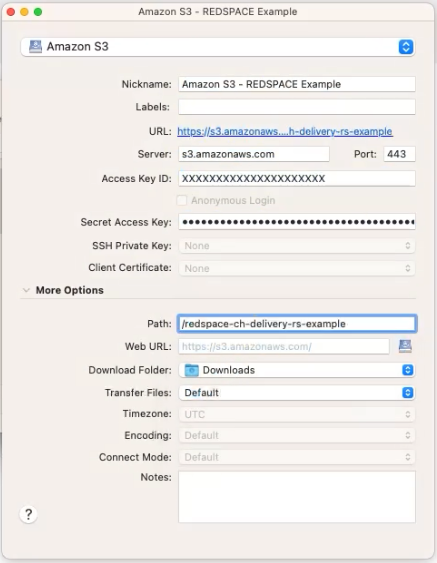Click the Secret Access Key field
The width and height of the screenshot is (437, 563).
pos(297,222)
